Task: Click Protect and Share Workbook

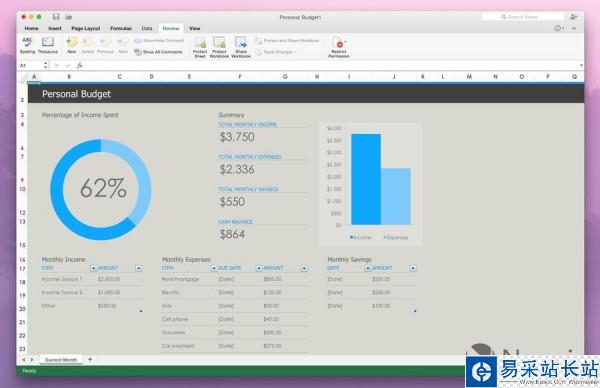Action: [x=287, y=41]
